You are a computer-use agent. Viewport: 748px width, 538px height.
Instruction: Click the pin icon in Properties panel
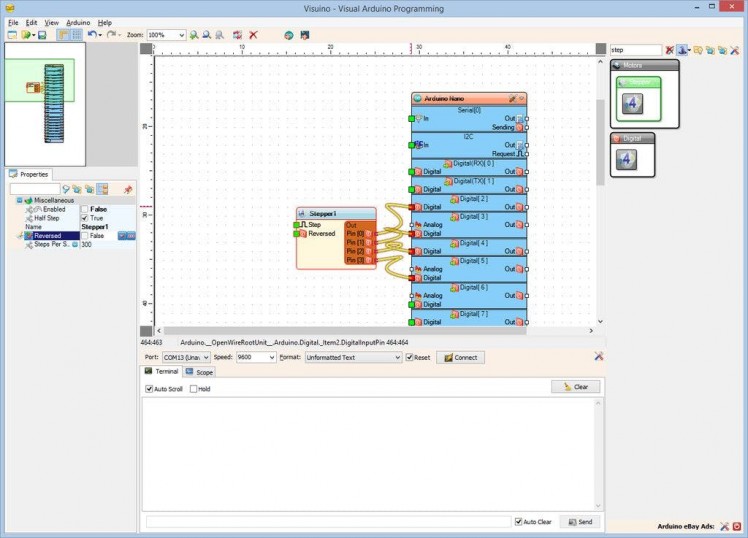tap(127, 189)
